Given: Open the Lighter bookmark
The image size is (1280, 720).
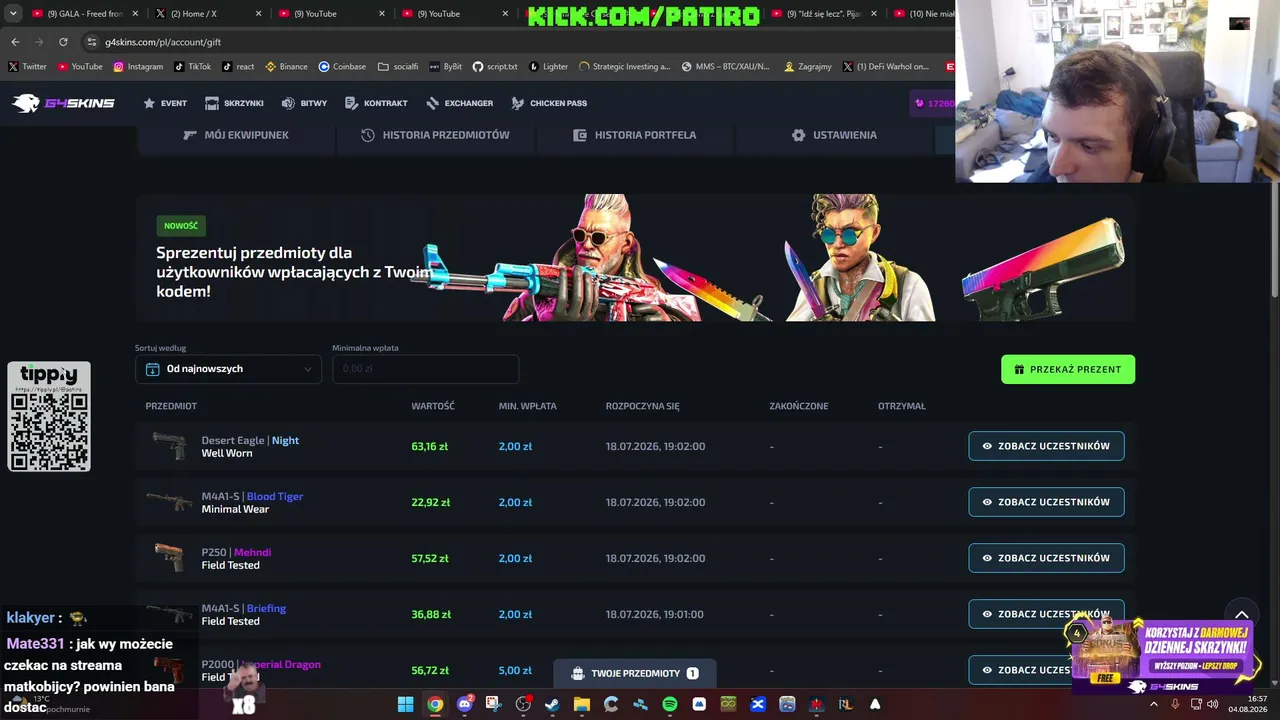Looking at the screenshot, I should 548,67.
